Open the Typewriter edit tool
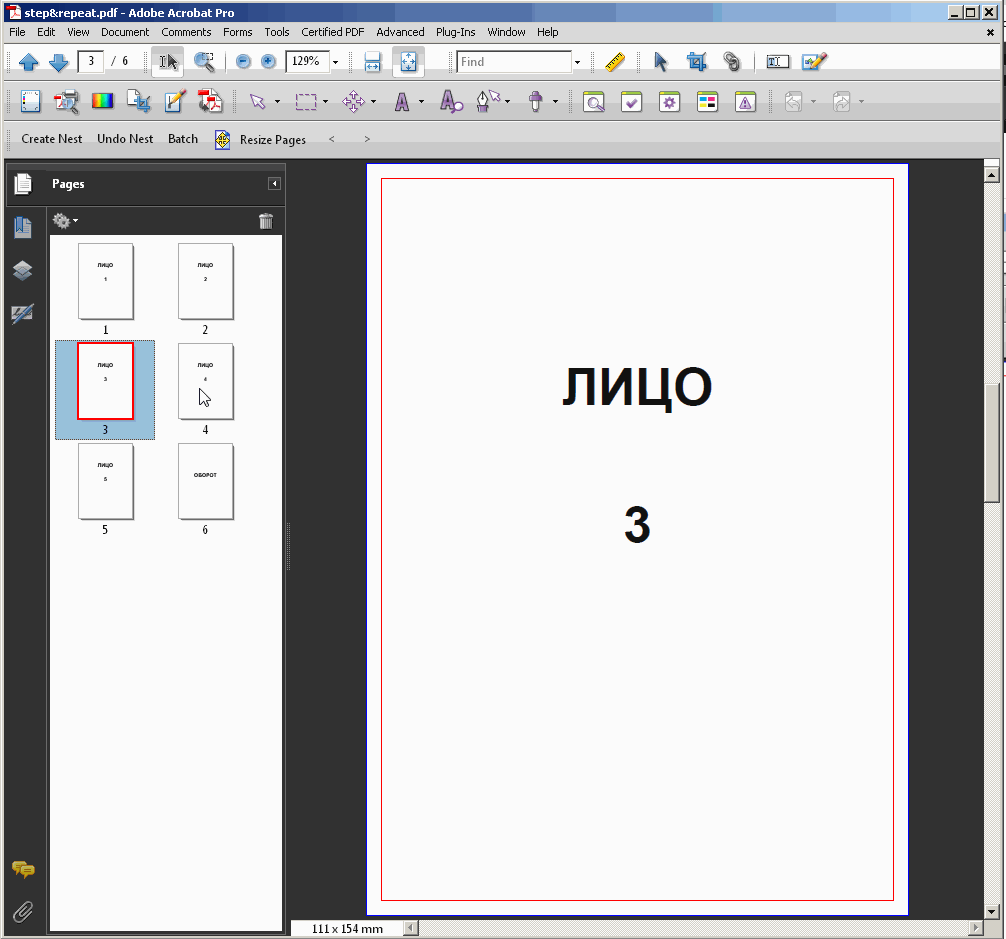The image size is (1006, 939). [814, 62]
